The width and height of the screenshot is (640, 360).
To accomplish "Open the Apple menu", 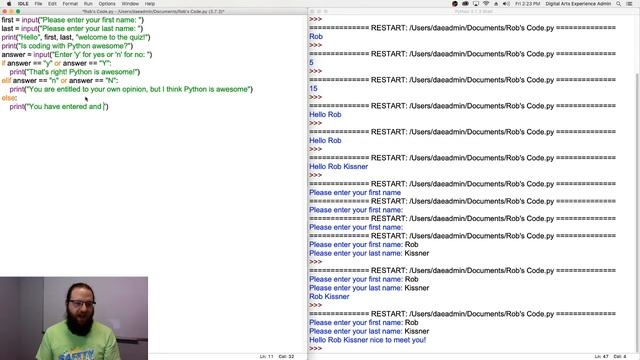I will tap(9, 4).
